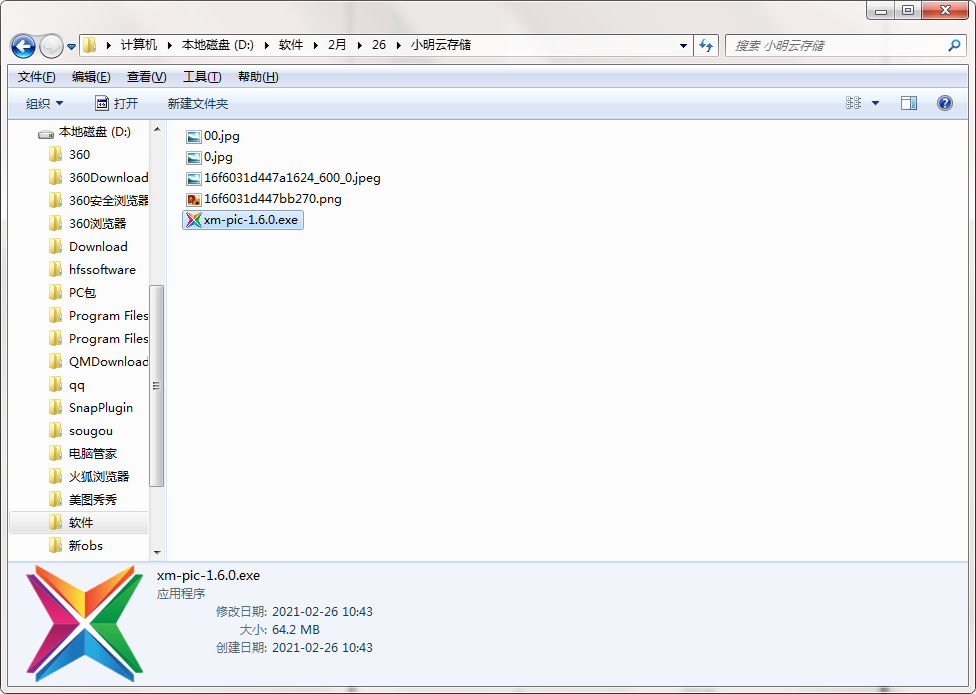This screenshot has width=976, height=694.
Task: Expand the address bar history dropdown
Action: pyautogui.click(x=683, y=45)
